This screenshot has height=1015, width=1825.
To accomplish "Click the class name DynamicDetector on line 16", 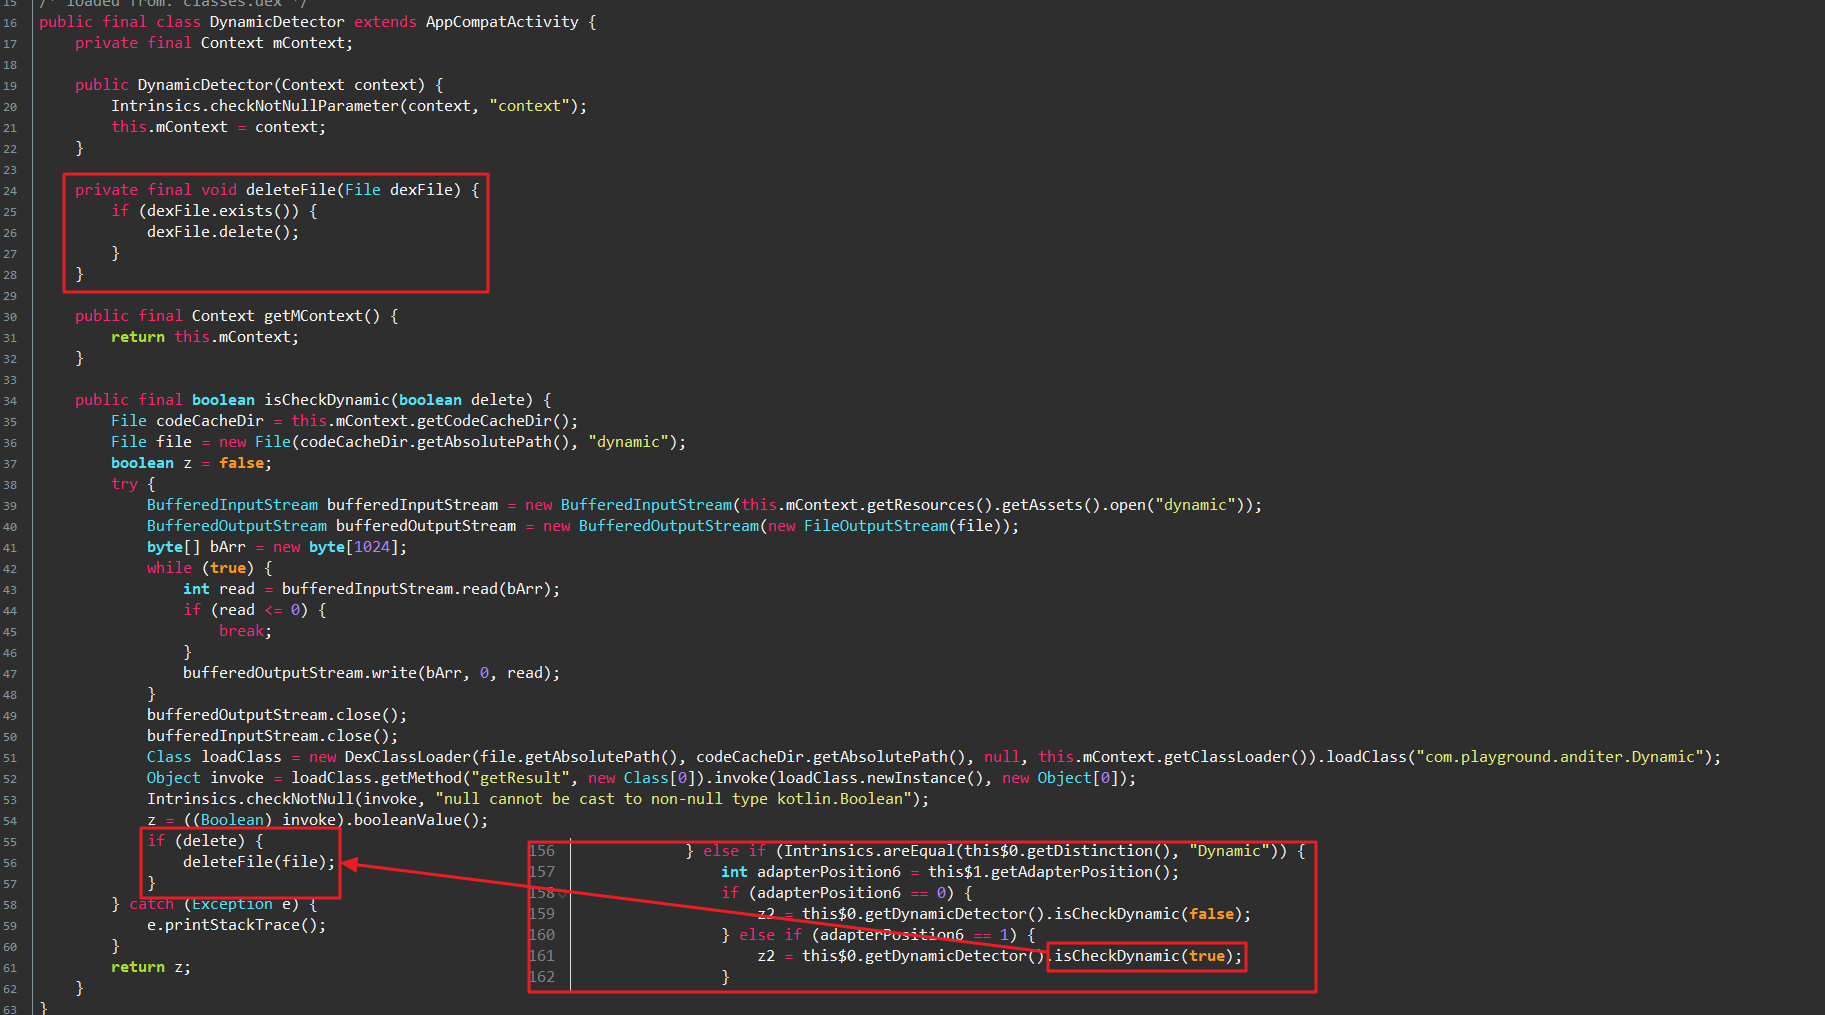I will [x=277, y=22].
